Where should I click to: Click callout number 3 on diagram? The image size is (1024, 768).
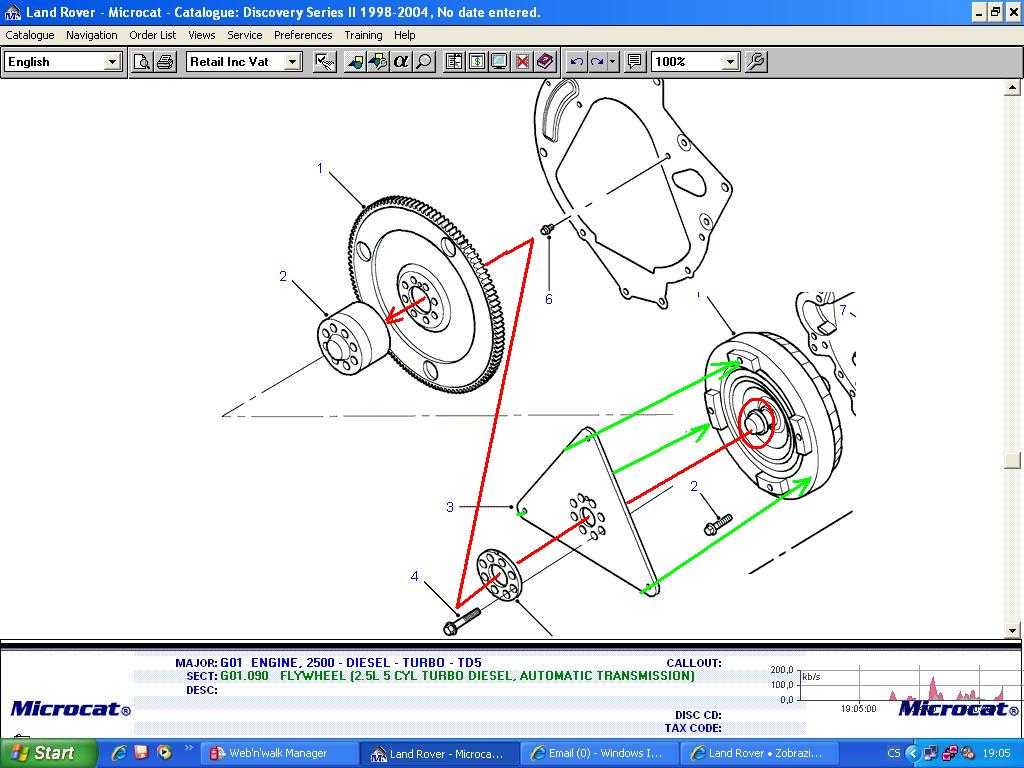(x=450, y=508)
